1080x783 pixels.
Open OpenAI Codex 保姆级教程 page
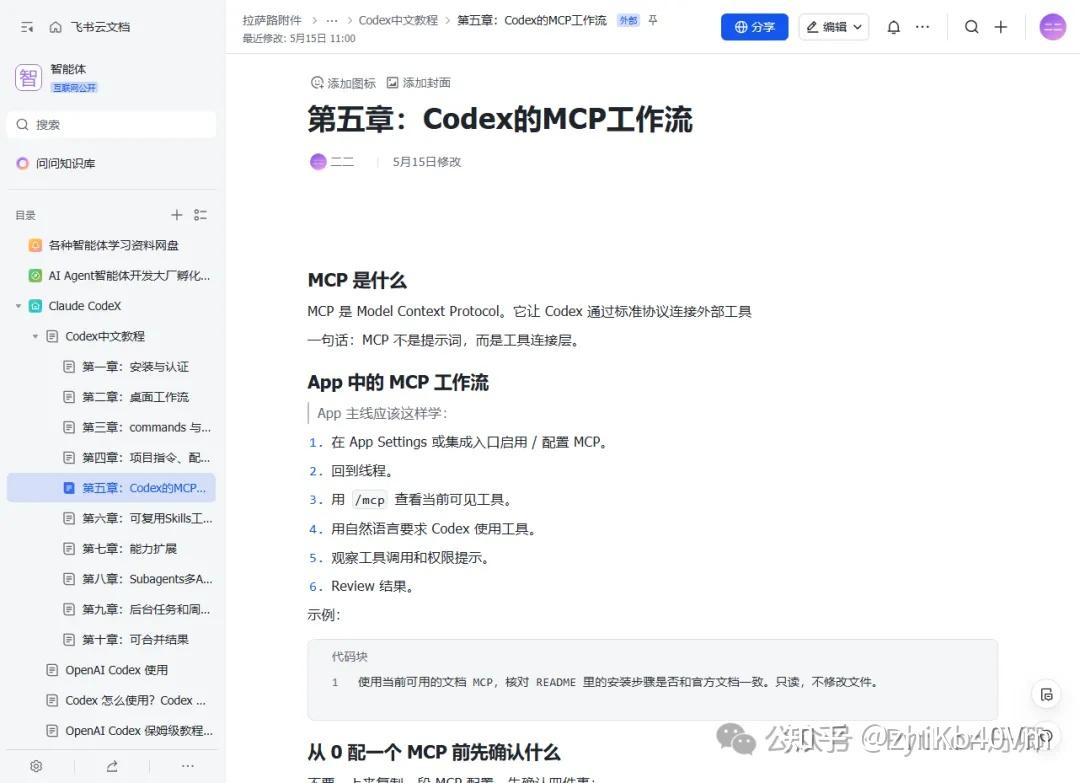[138, 730]
